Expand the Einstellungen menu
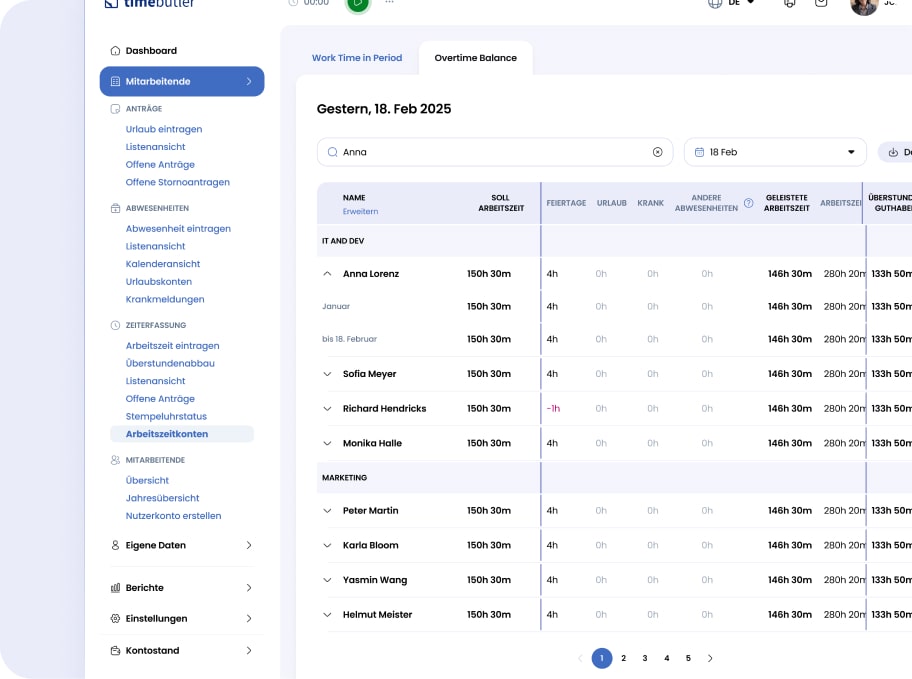Viewport: 912px width, 679px height. coord(249,618)
